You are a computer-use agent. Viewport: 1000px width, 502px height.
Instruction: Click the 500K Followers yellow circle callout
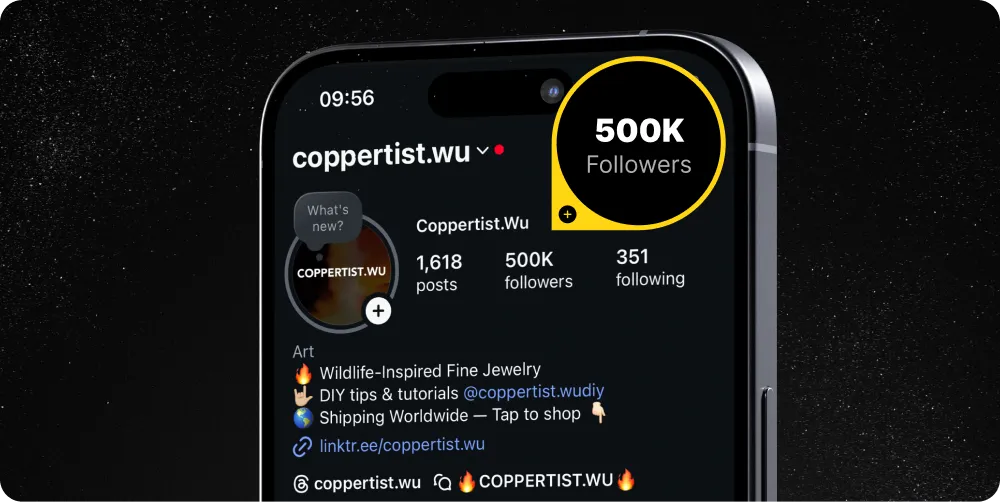point(638,143)
